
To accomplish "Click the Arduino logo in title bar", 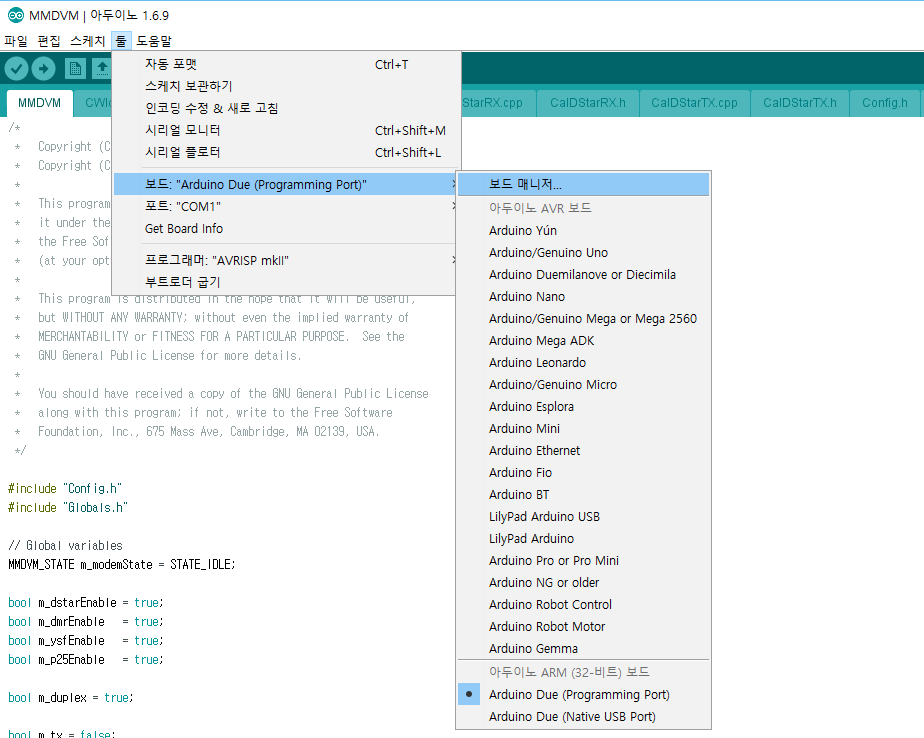I will pyautogui.click(x=16, y=15).
